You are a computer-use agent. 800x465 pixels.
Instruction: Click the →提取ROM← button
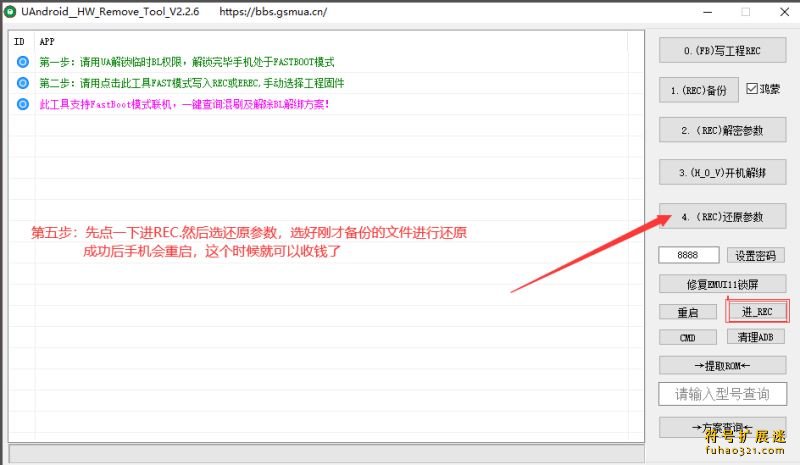[x=722, y=365]
